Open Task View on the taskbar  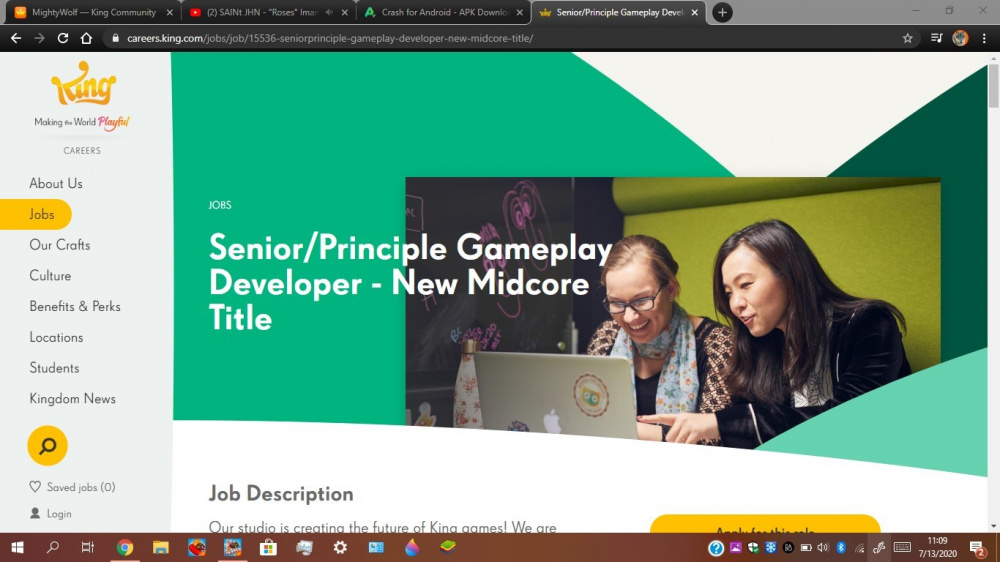88,547
